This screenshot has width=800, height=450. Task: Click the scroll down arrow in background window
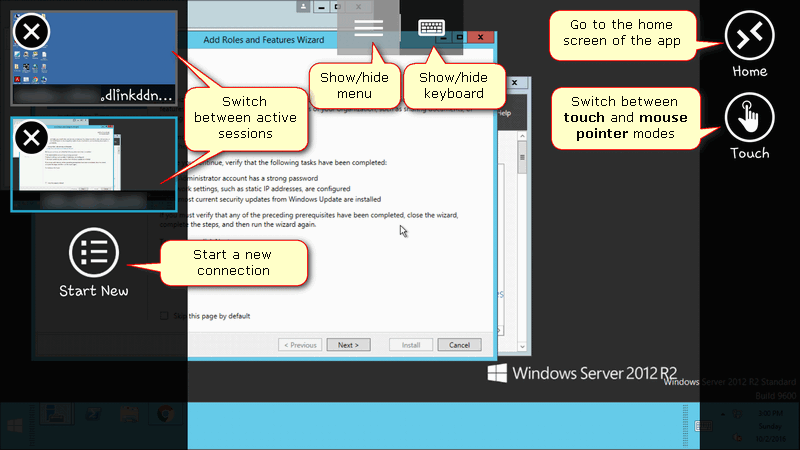point(522,346)
